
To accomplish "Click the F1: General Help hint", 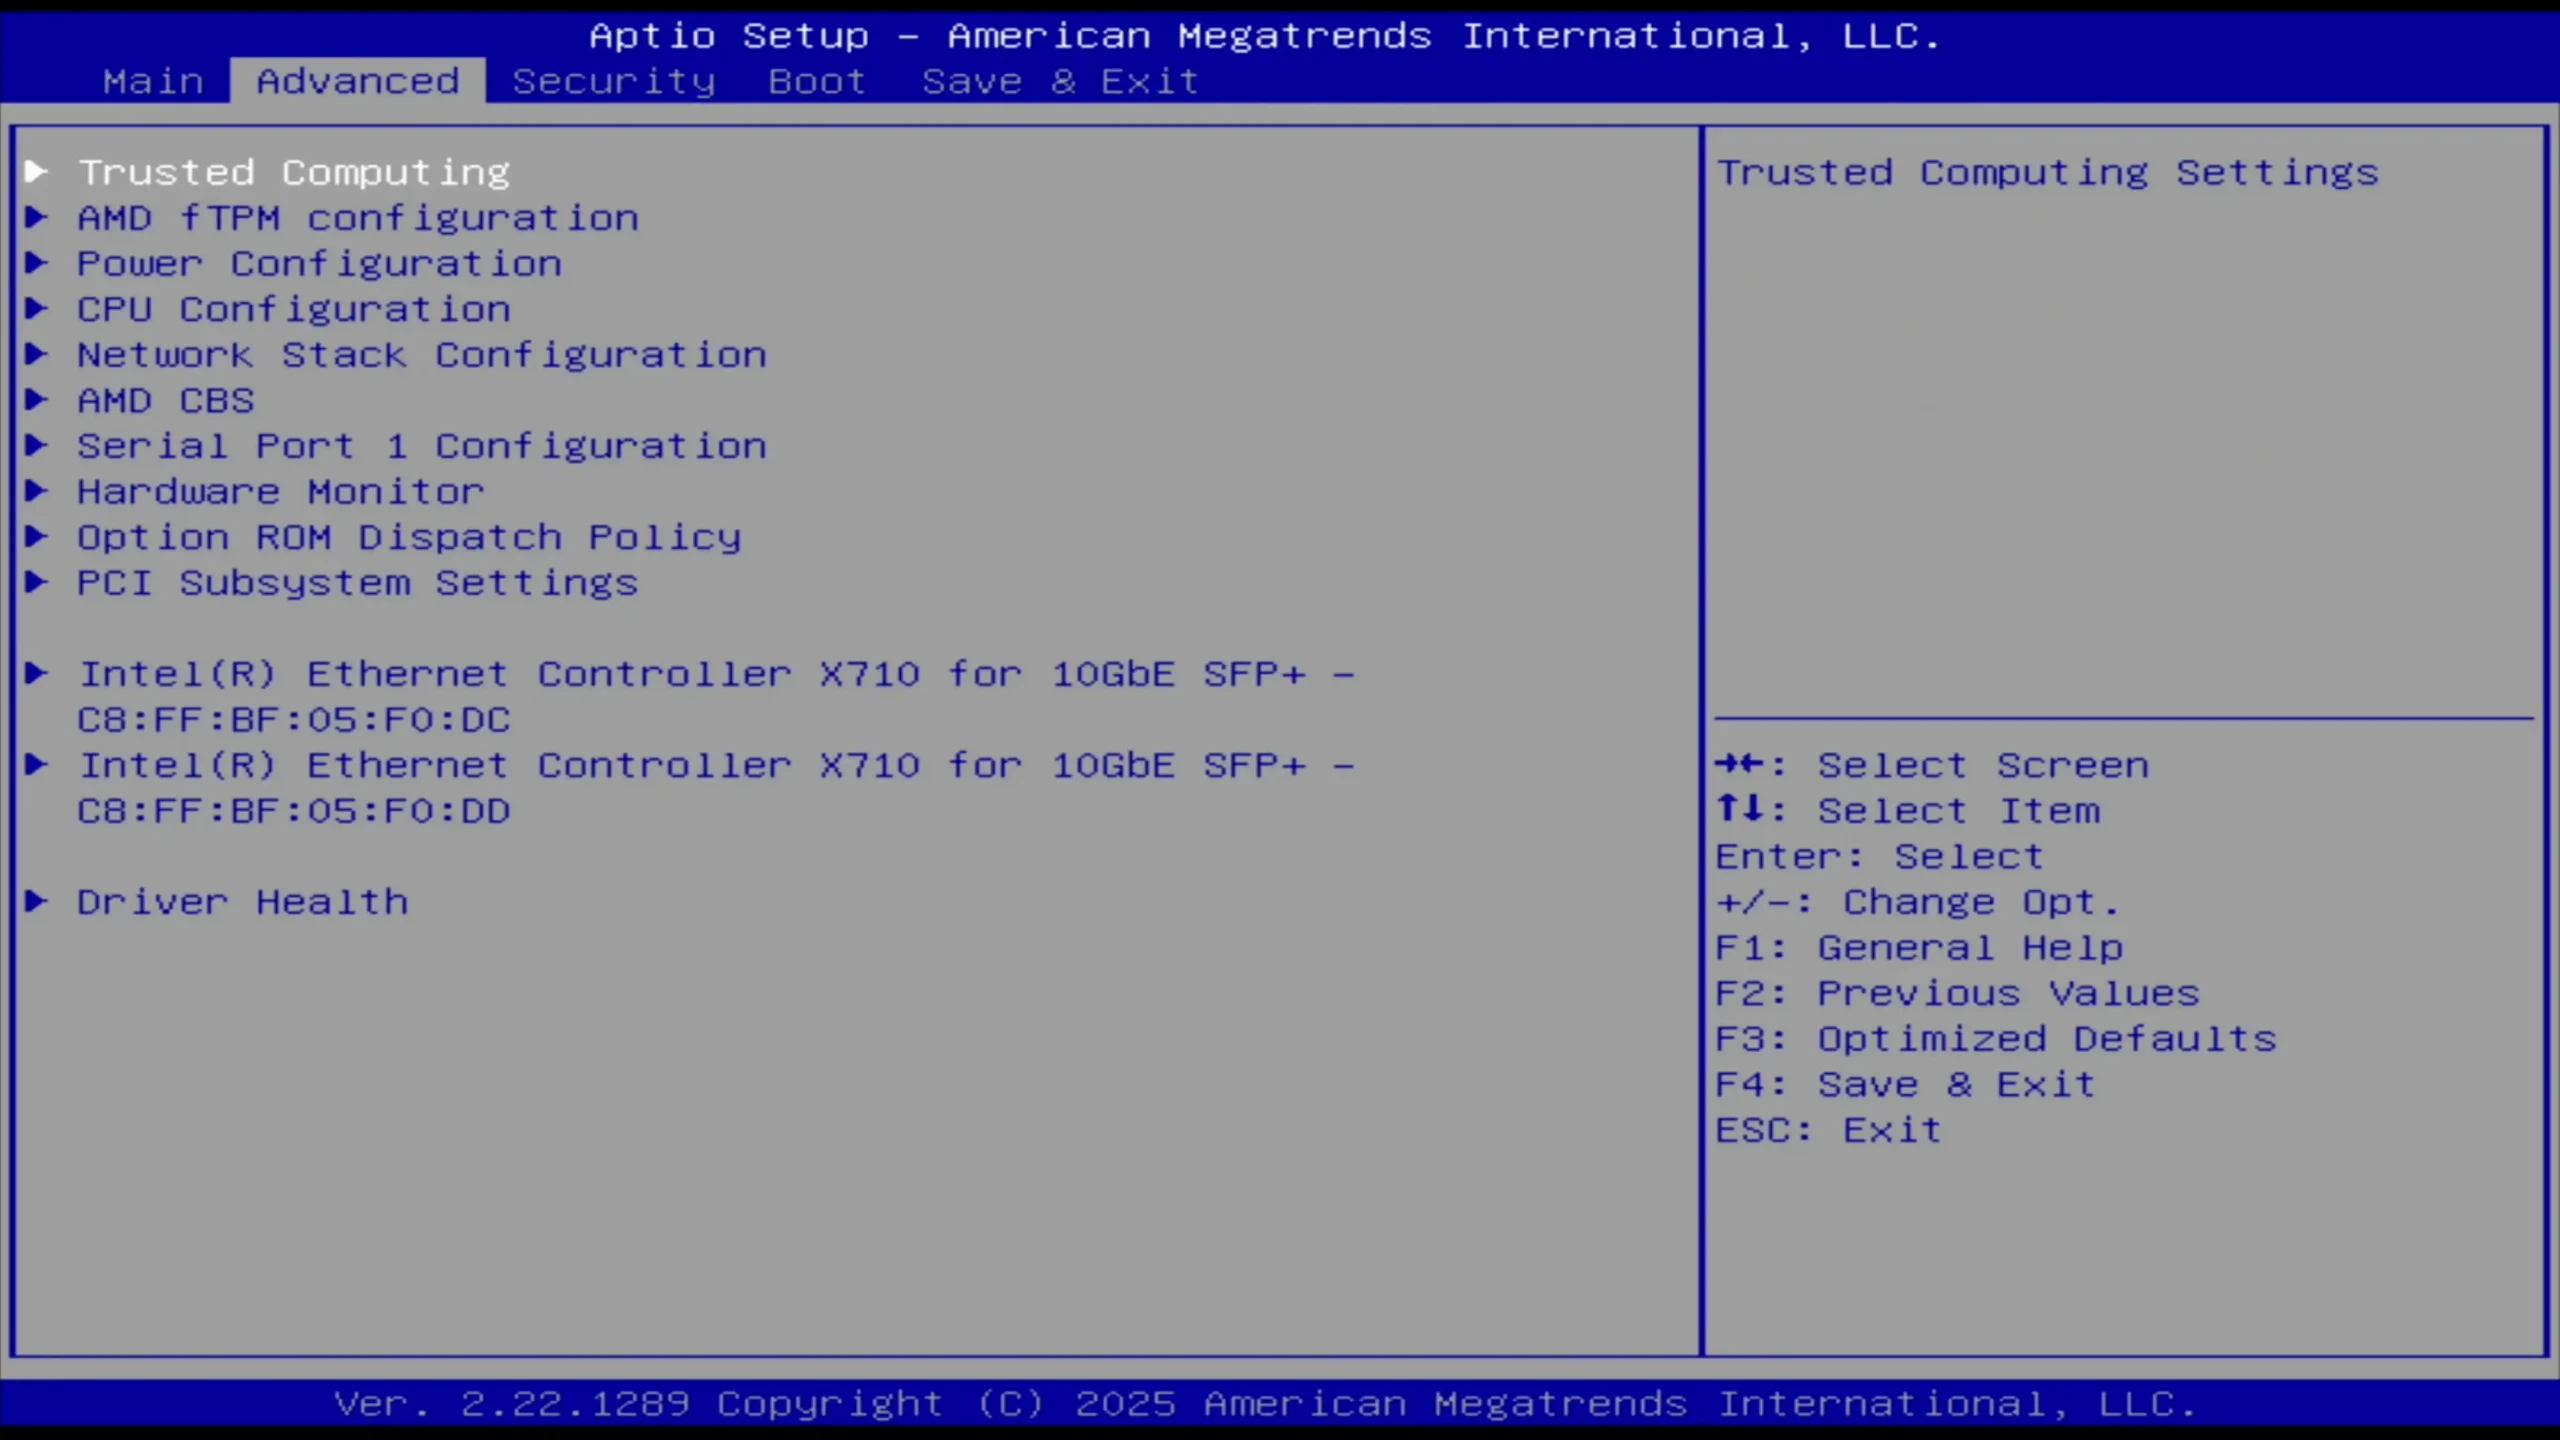I will pyautogui.click(x=1919, y=948).
